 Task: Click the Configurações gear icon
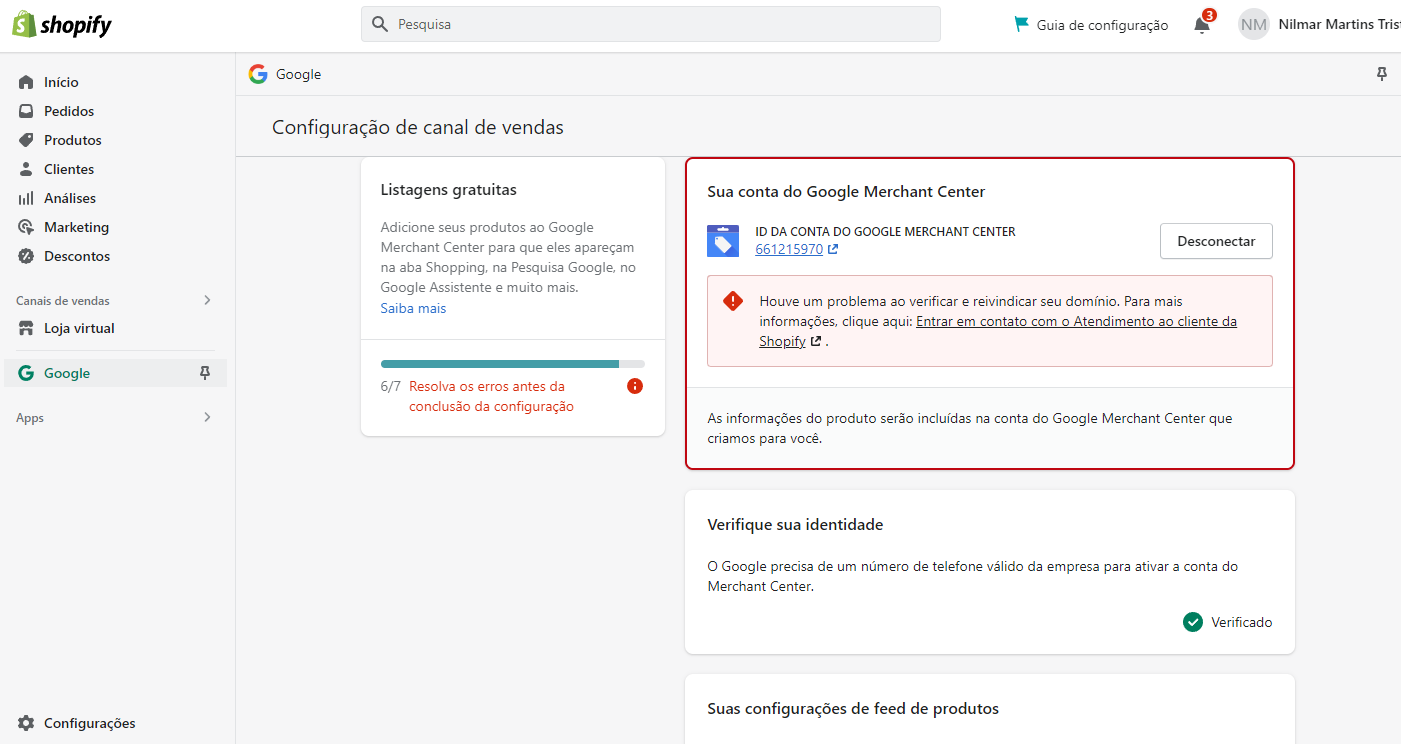click(x=26, y=723)
